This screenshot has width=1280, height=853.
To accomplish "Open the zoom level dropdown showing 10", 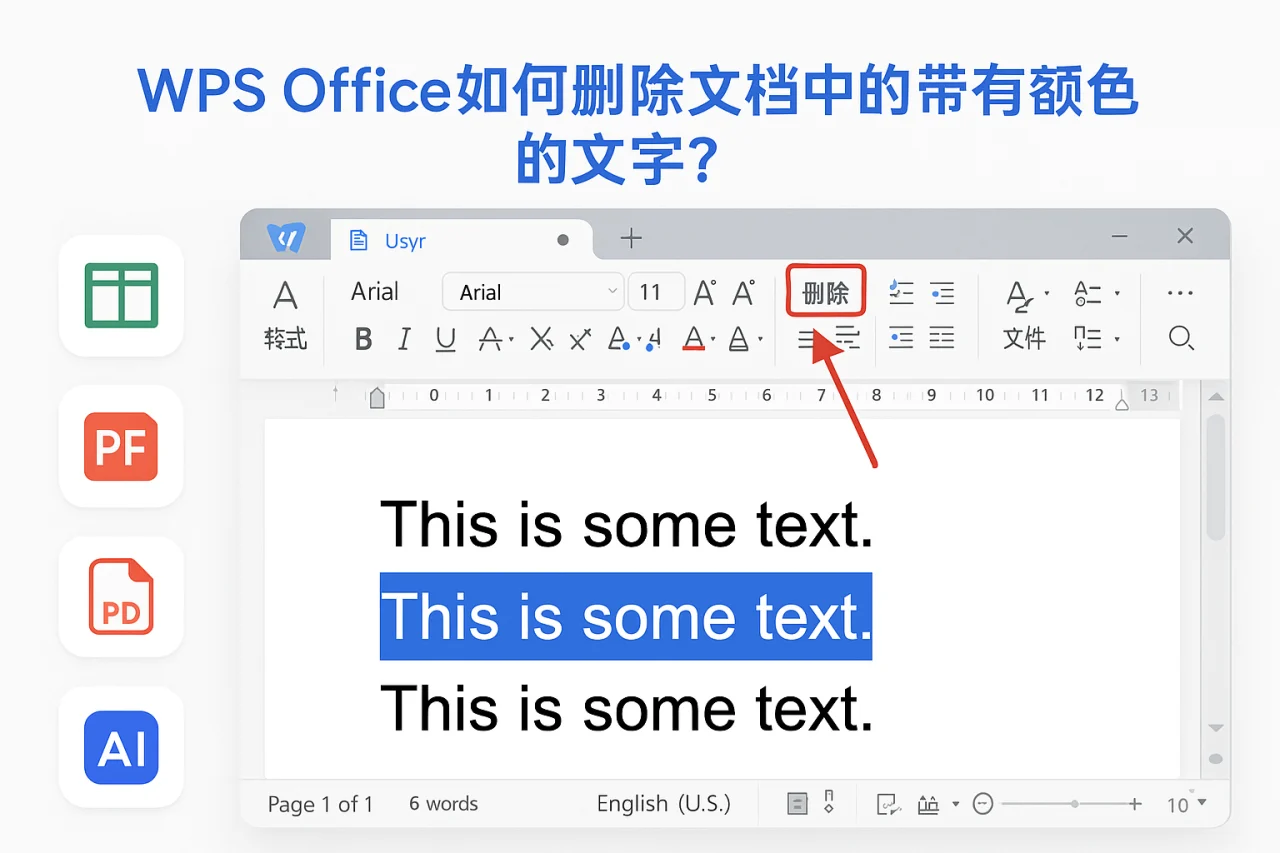I will [x=1187, y=803].
